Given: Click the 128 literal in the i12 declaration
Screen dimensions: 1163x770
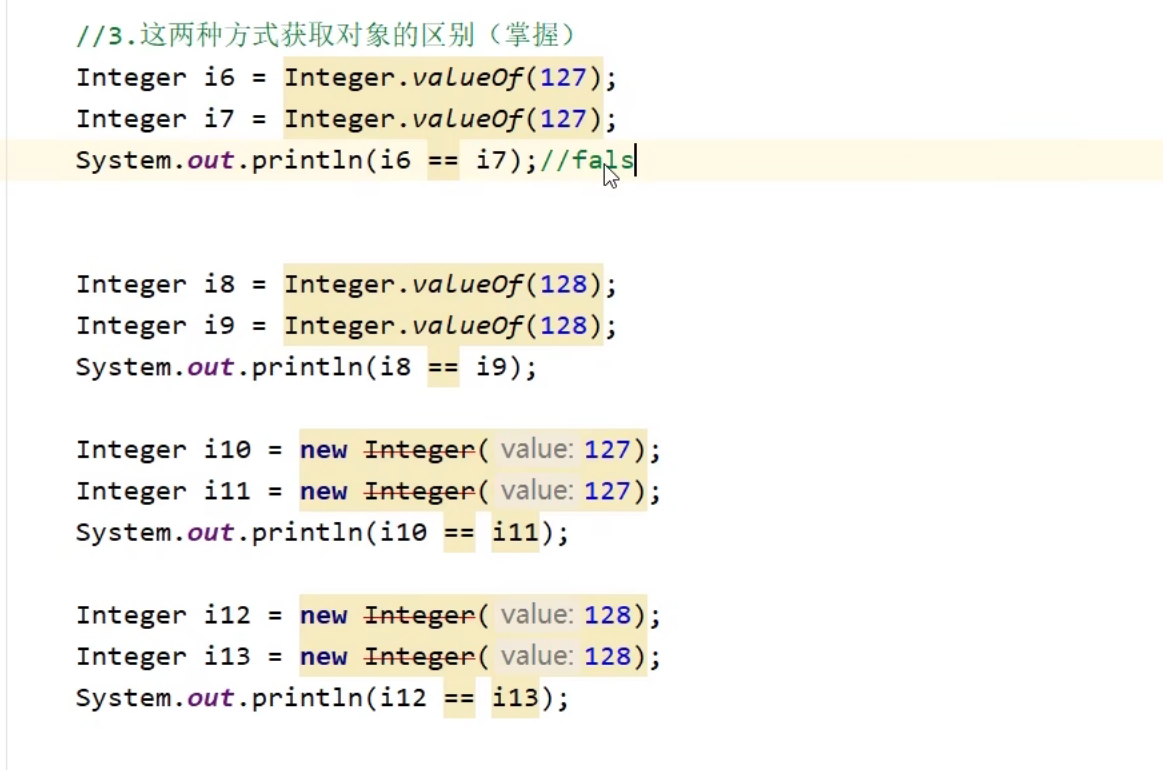Looking at the screenshot, I should coord(607,615).
